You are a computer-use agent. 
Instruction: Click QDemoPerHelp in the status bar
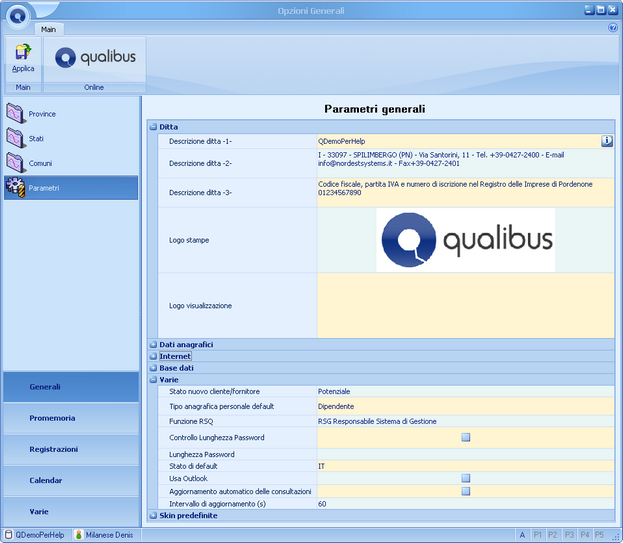40,535
